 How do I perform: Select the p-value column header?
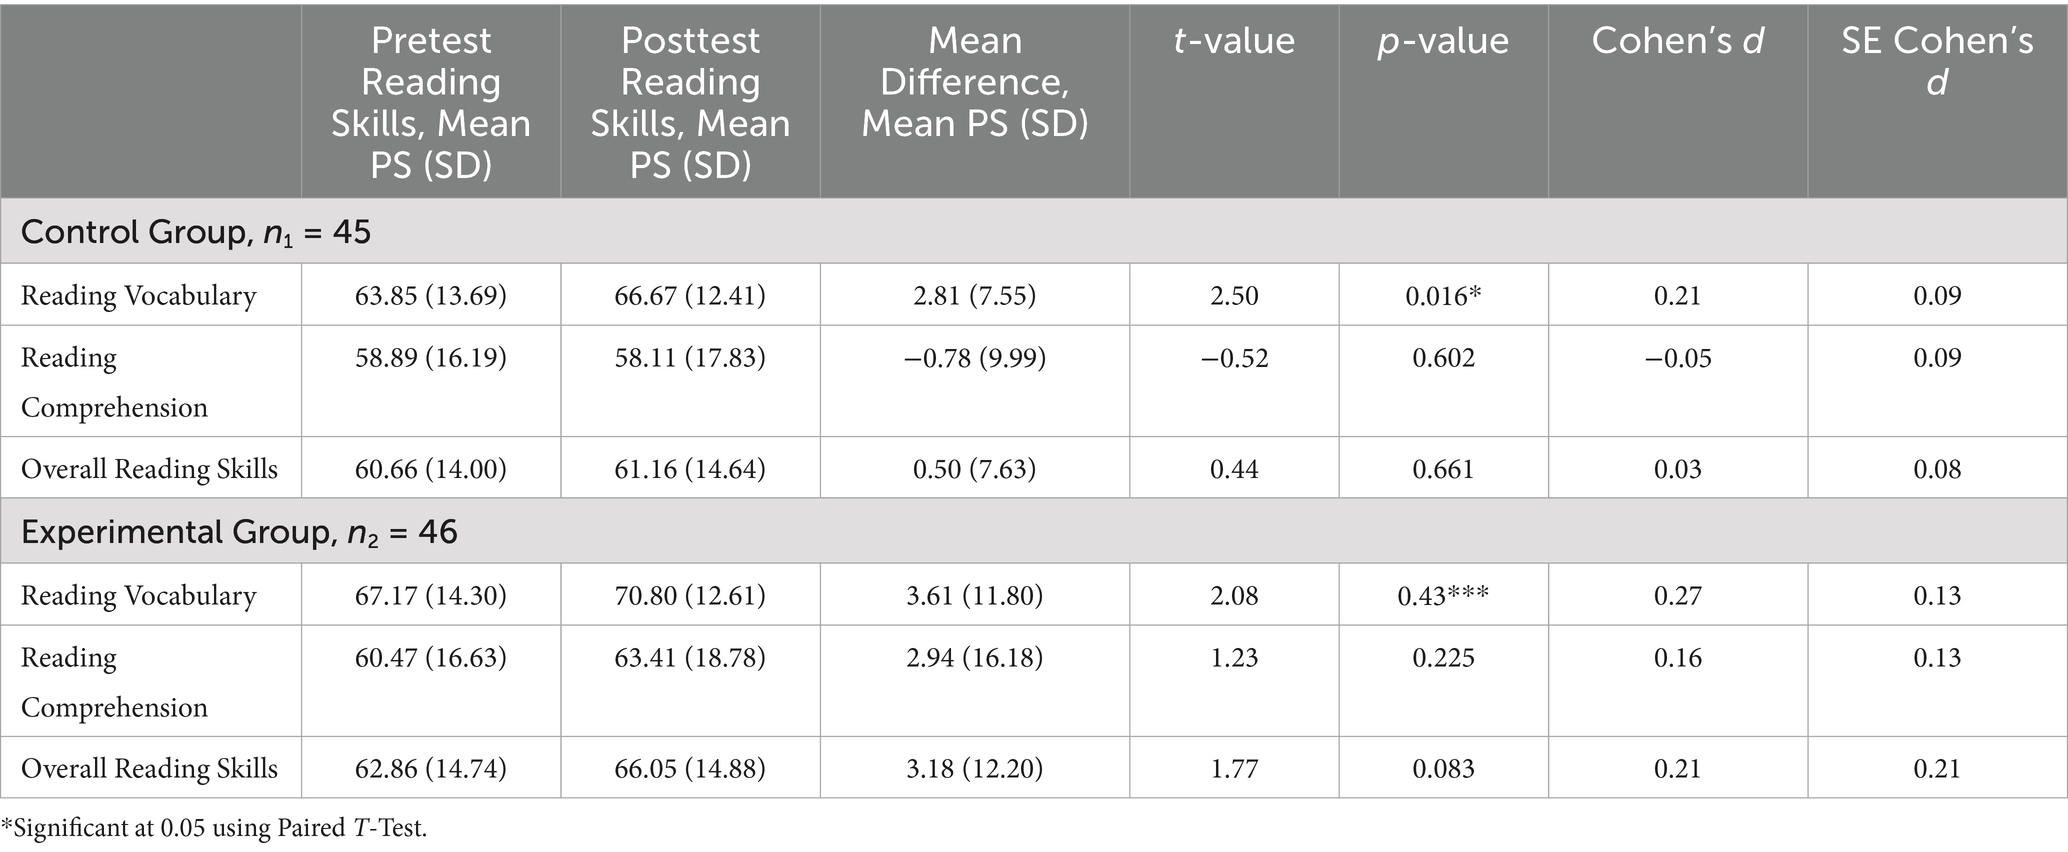1443,41
